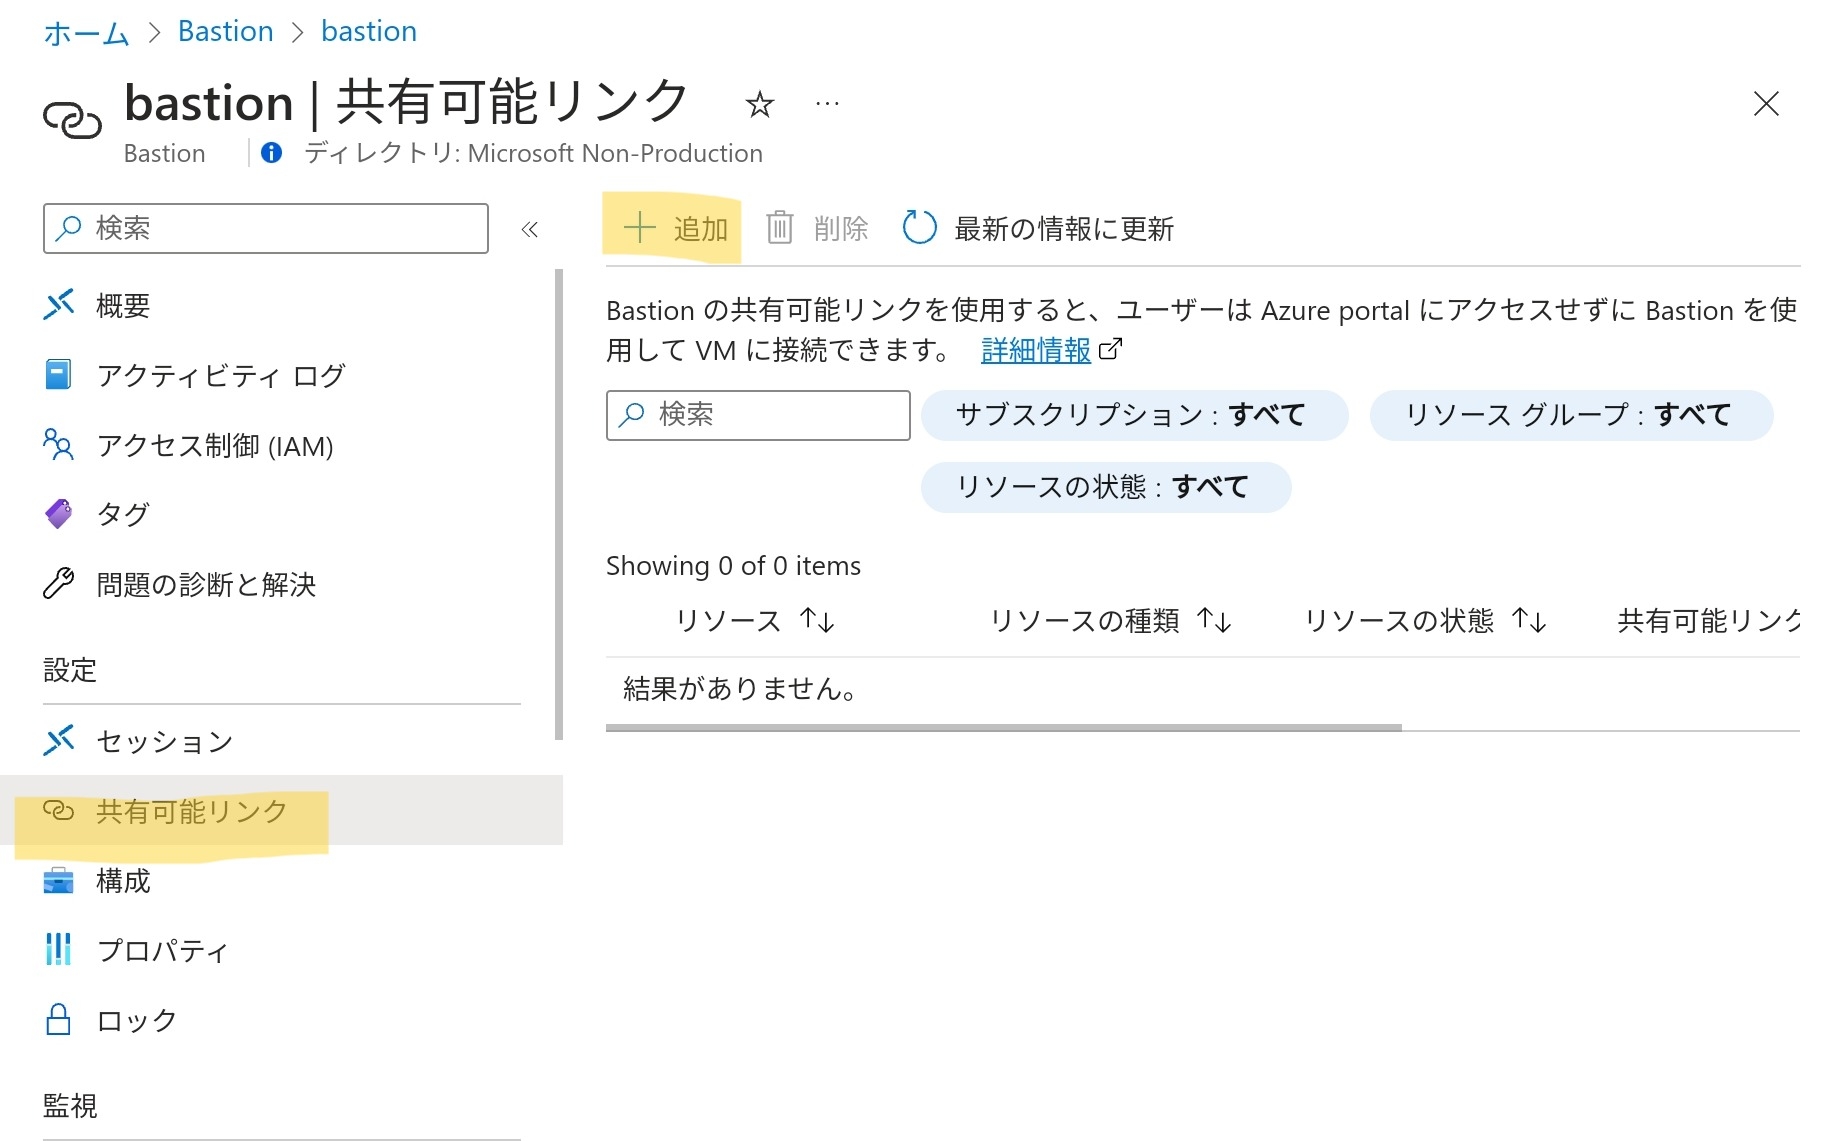
Task: Open the more options ellipsis menu
Action: pyautogui.click(x=827, y=104)
